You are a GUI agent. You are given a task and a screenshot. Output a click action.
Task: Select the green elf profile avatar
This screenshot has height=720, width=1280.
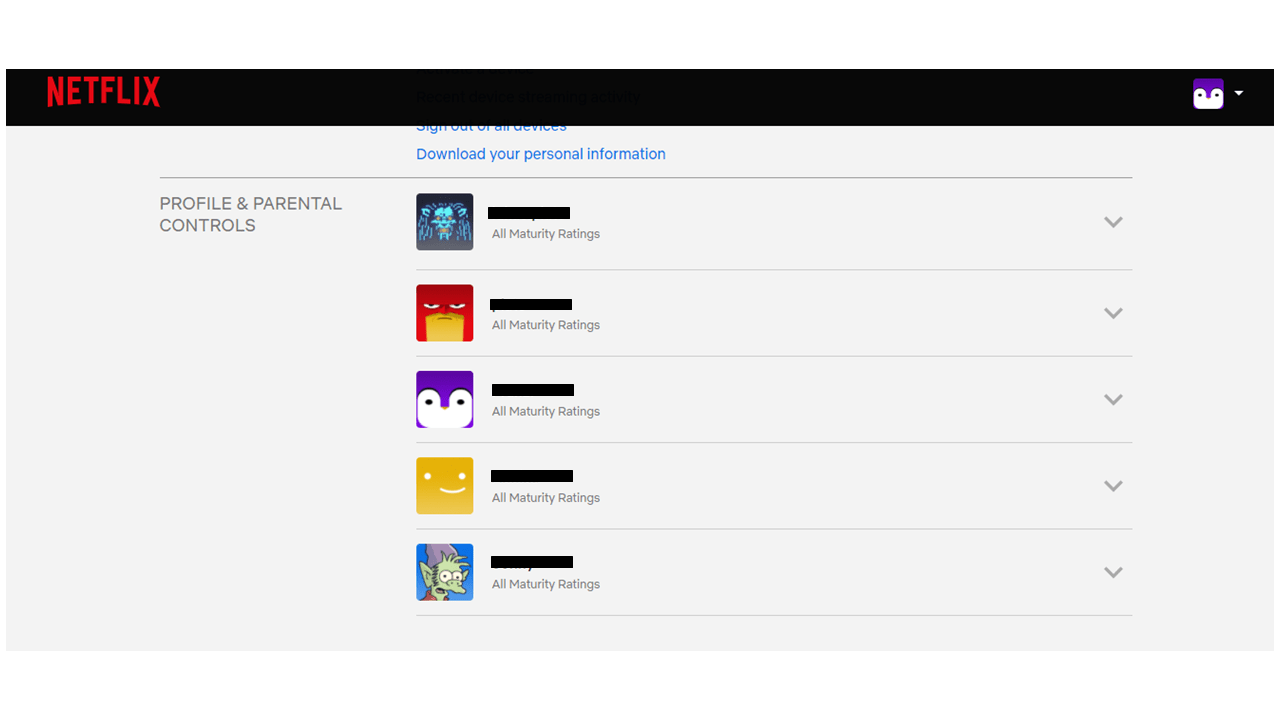(x=445, y=572)
